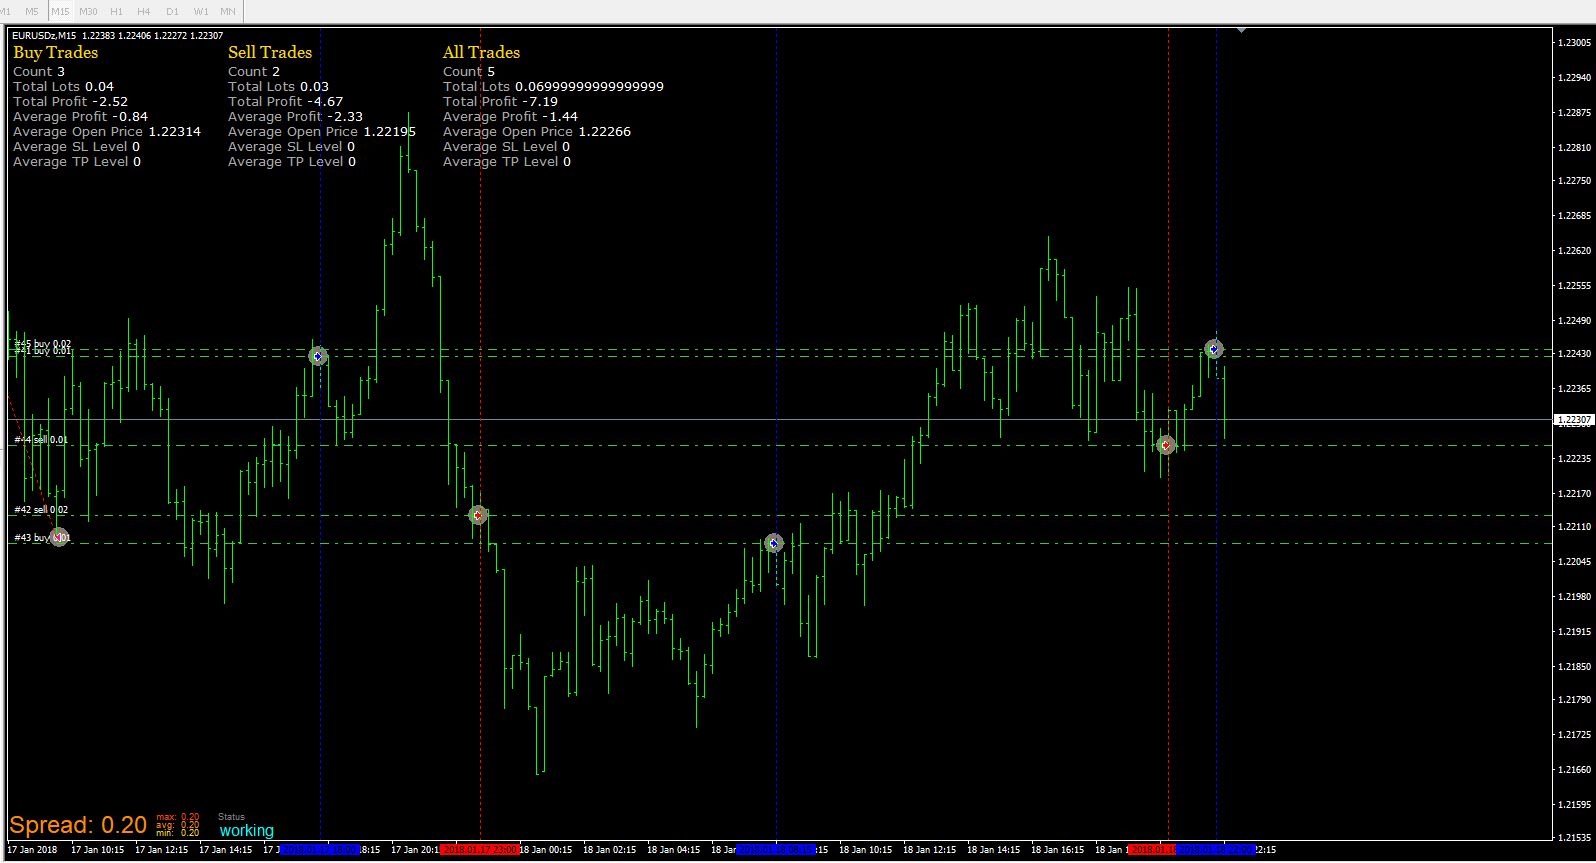Click the red sell marker at the 23:00 vertical line
The image size is (1596, 863).
[x=478, y=515]
